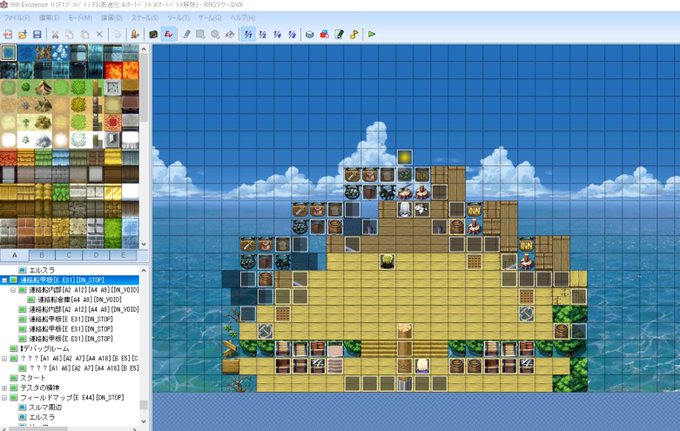Collapse the highlighted 連絡船甲板 map node
The height and width of the screenshot is (431, 680).
tap(4, 280)
